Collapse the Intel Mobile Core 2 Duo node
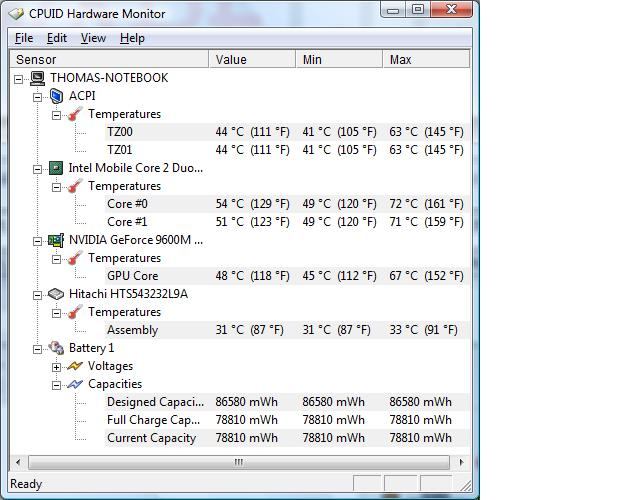The image size is (640, 500). coord(38,169)
